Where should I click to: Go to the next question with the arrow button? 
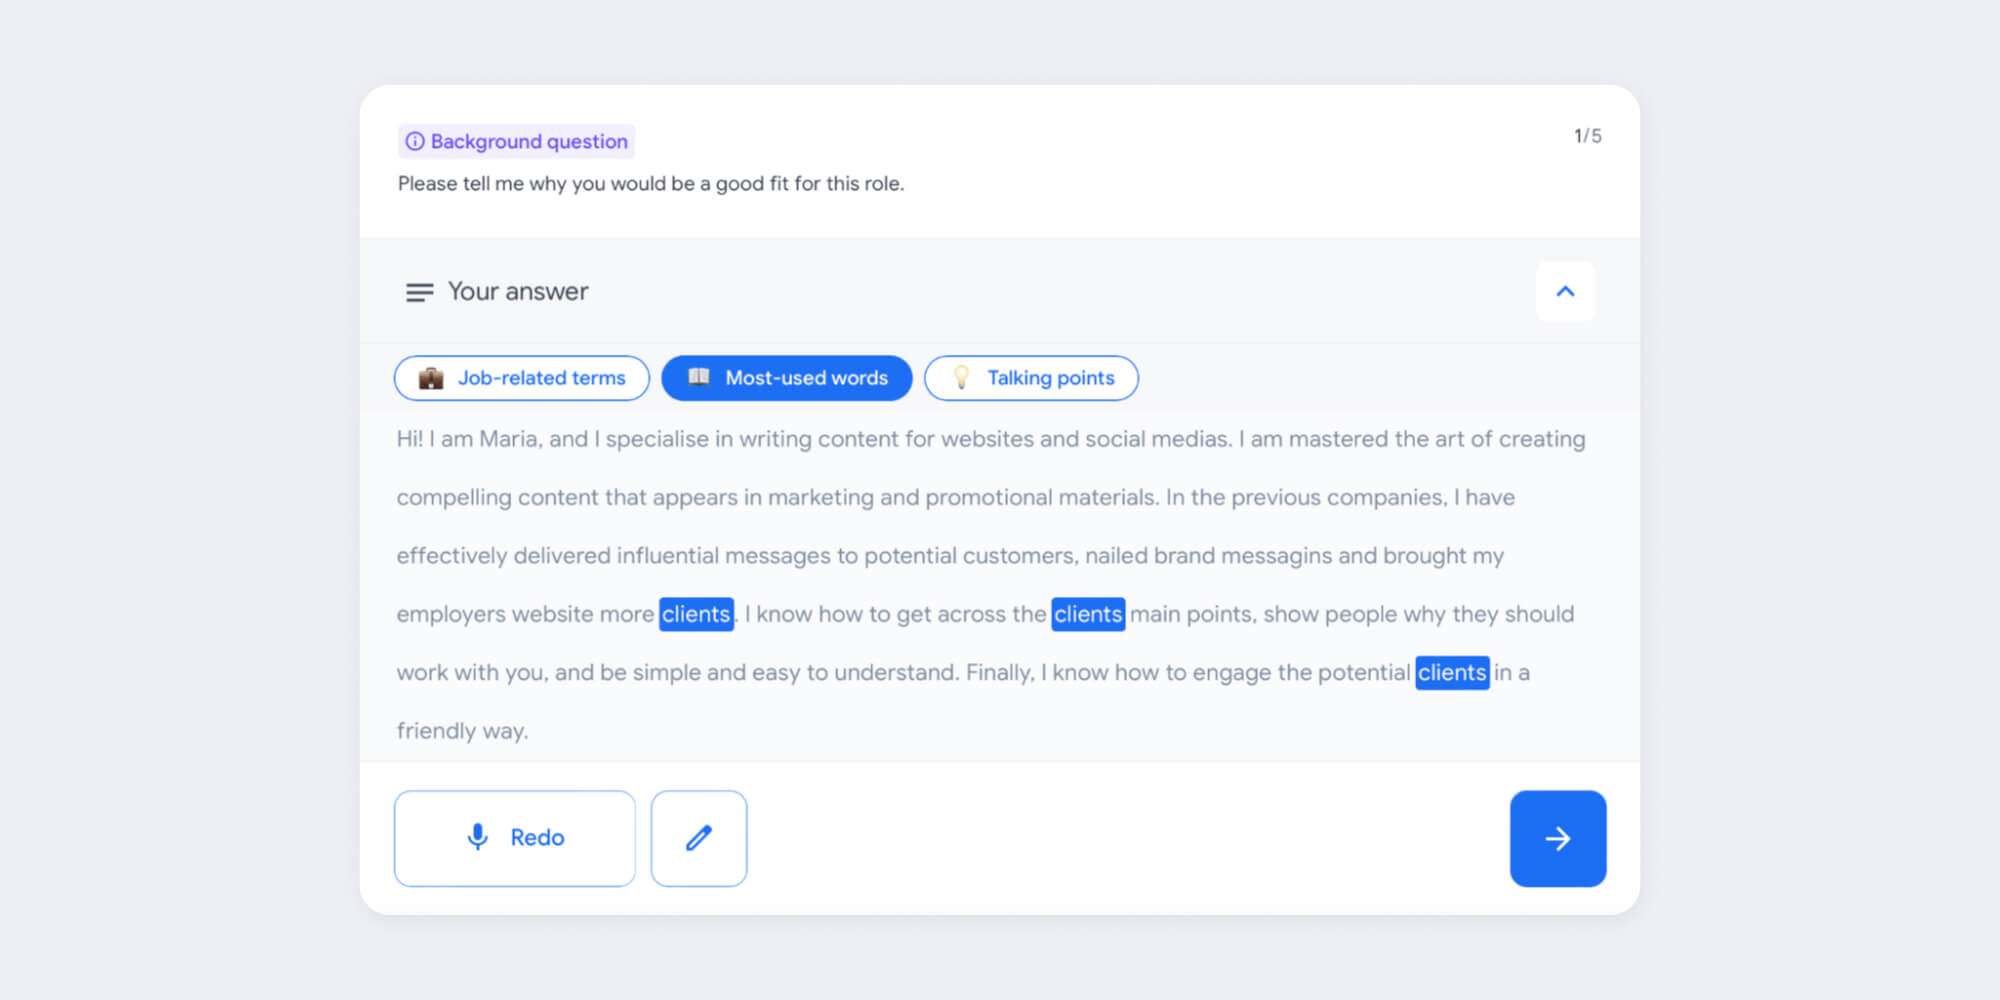tap(1557, 838)
